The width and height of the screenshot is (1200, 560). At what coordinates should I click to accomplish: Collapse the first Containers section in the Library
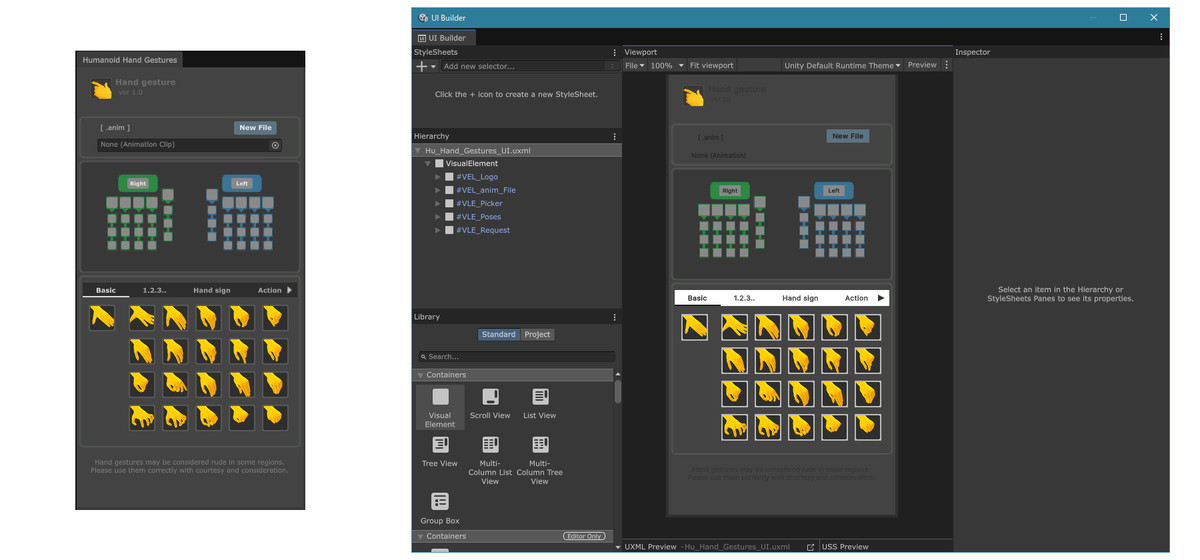tap(421, 375)
